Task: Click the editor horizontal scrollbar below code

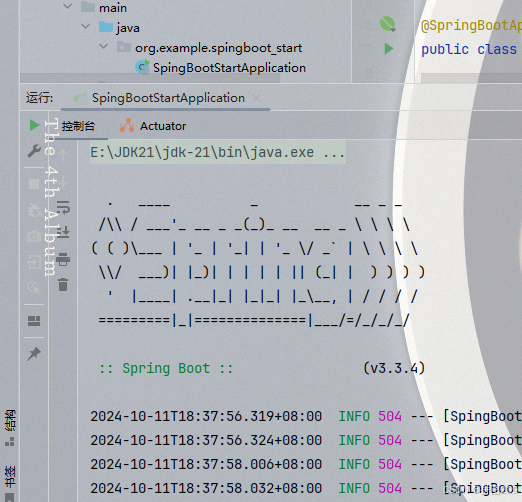Action: (471, 78)
